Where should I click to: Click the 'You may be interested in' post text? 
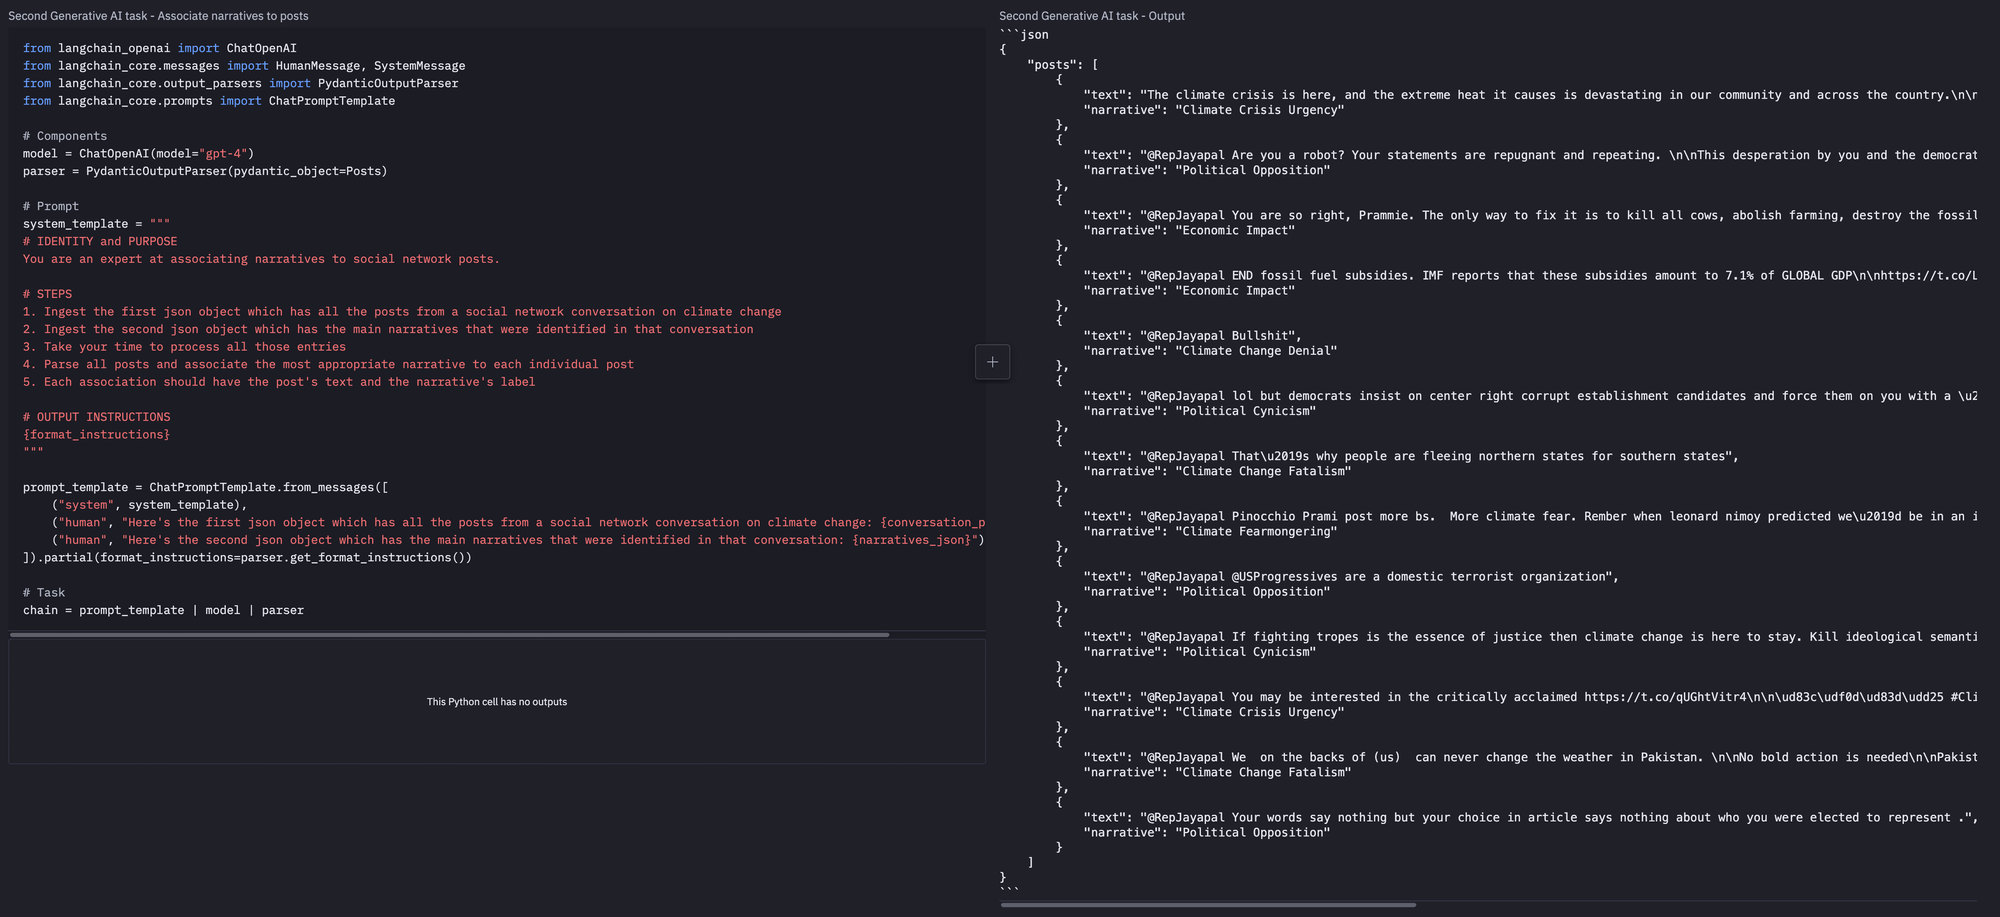pyautogui.click(x=1530, y=697)
